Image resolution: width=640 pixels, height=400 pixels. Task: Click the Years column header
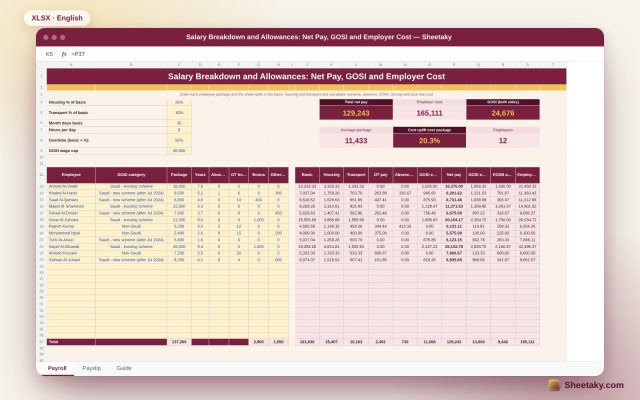coord(200,175)
